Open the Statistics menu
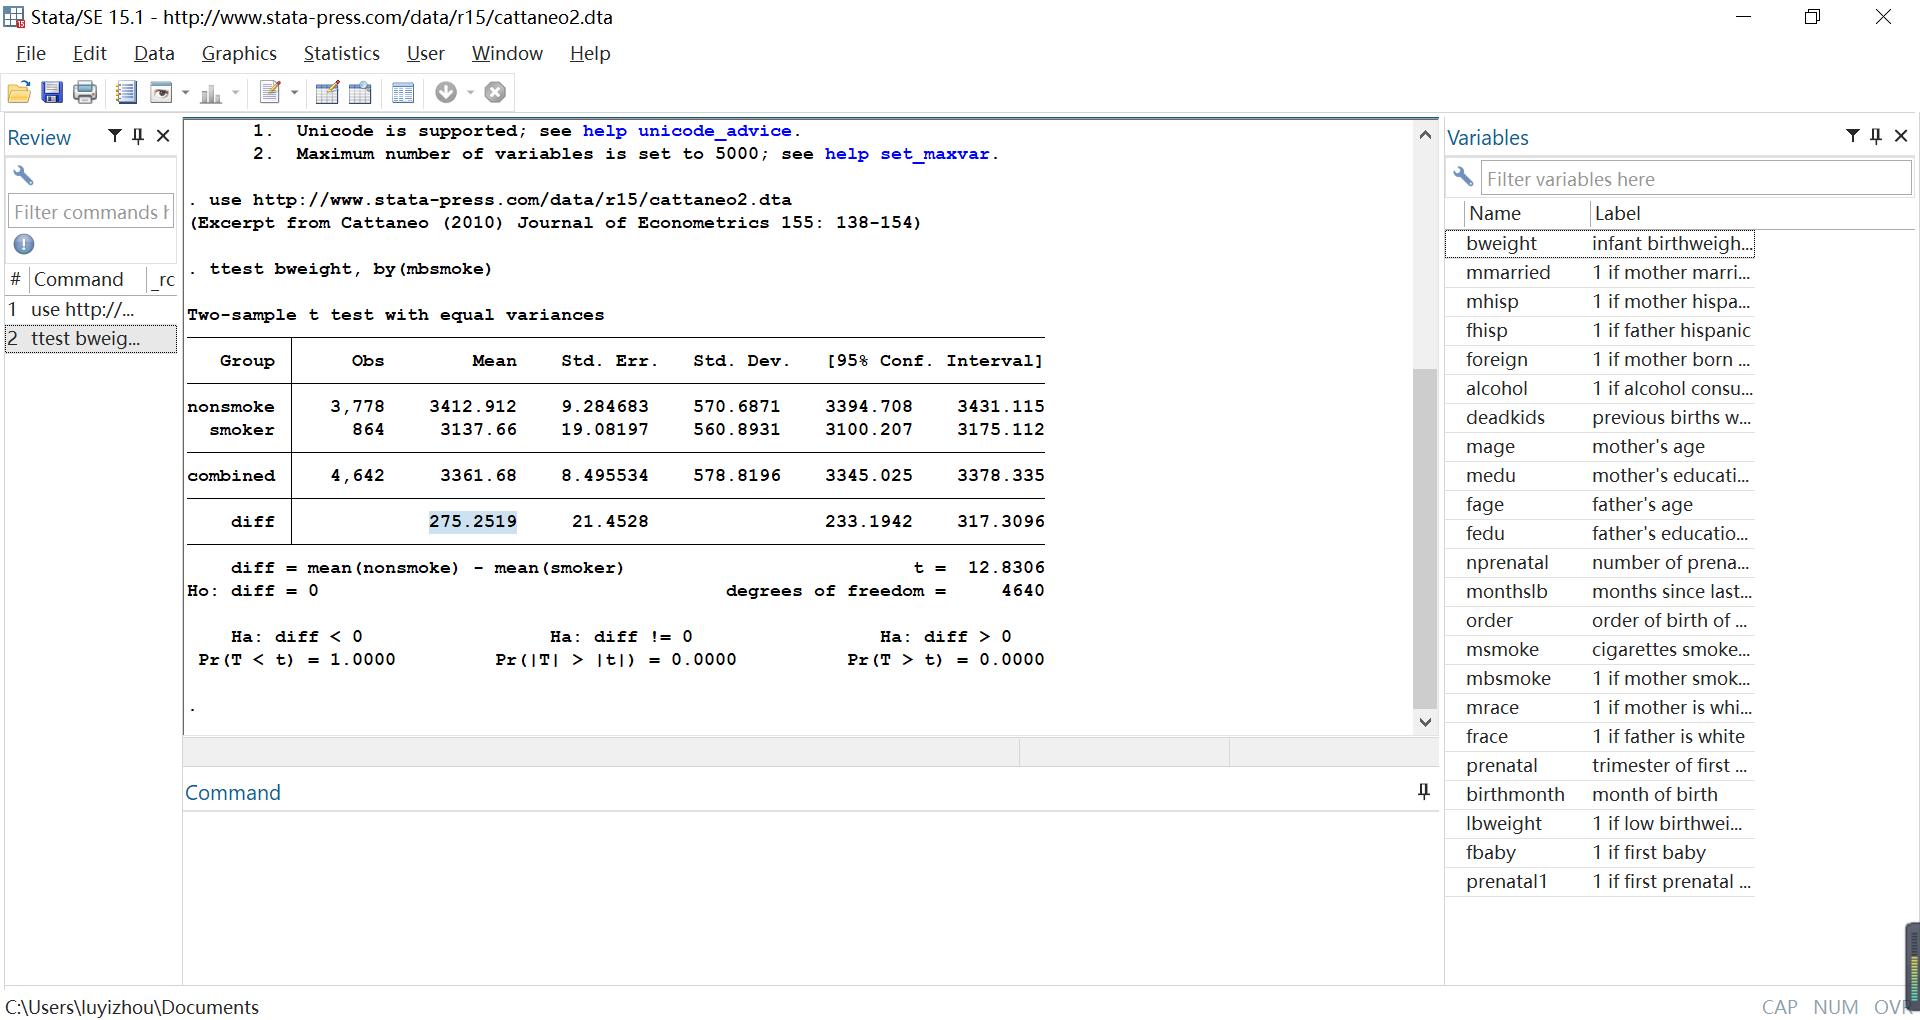 pos(341,54)
